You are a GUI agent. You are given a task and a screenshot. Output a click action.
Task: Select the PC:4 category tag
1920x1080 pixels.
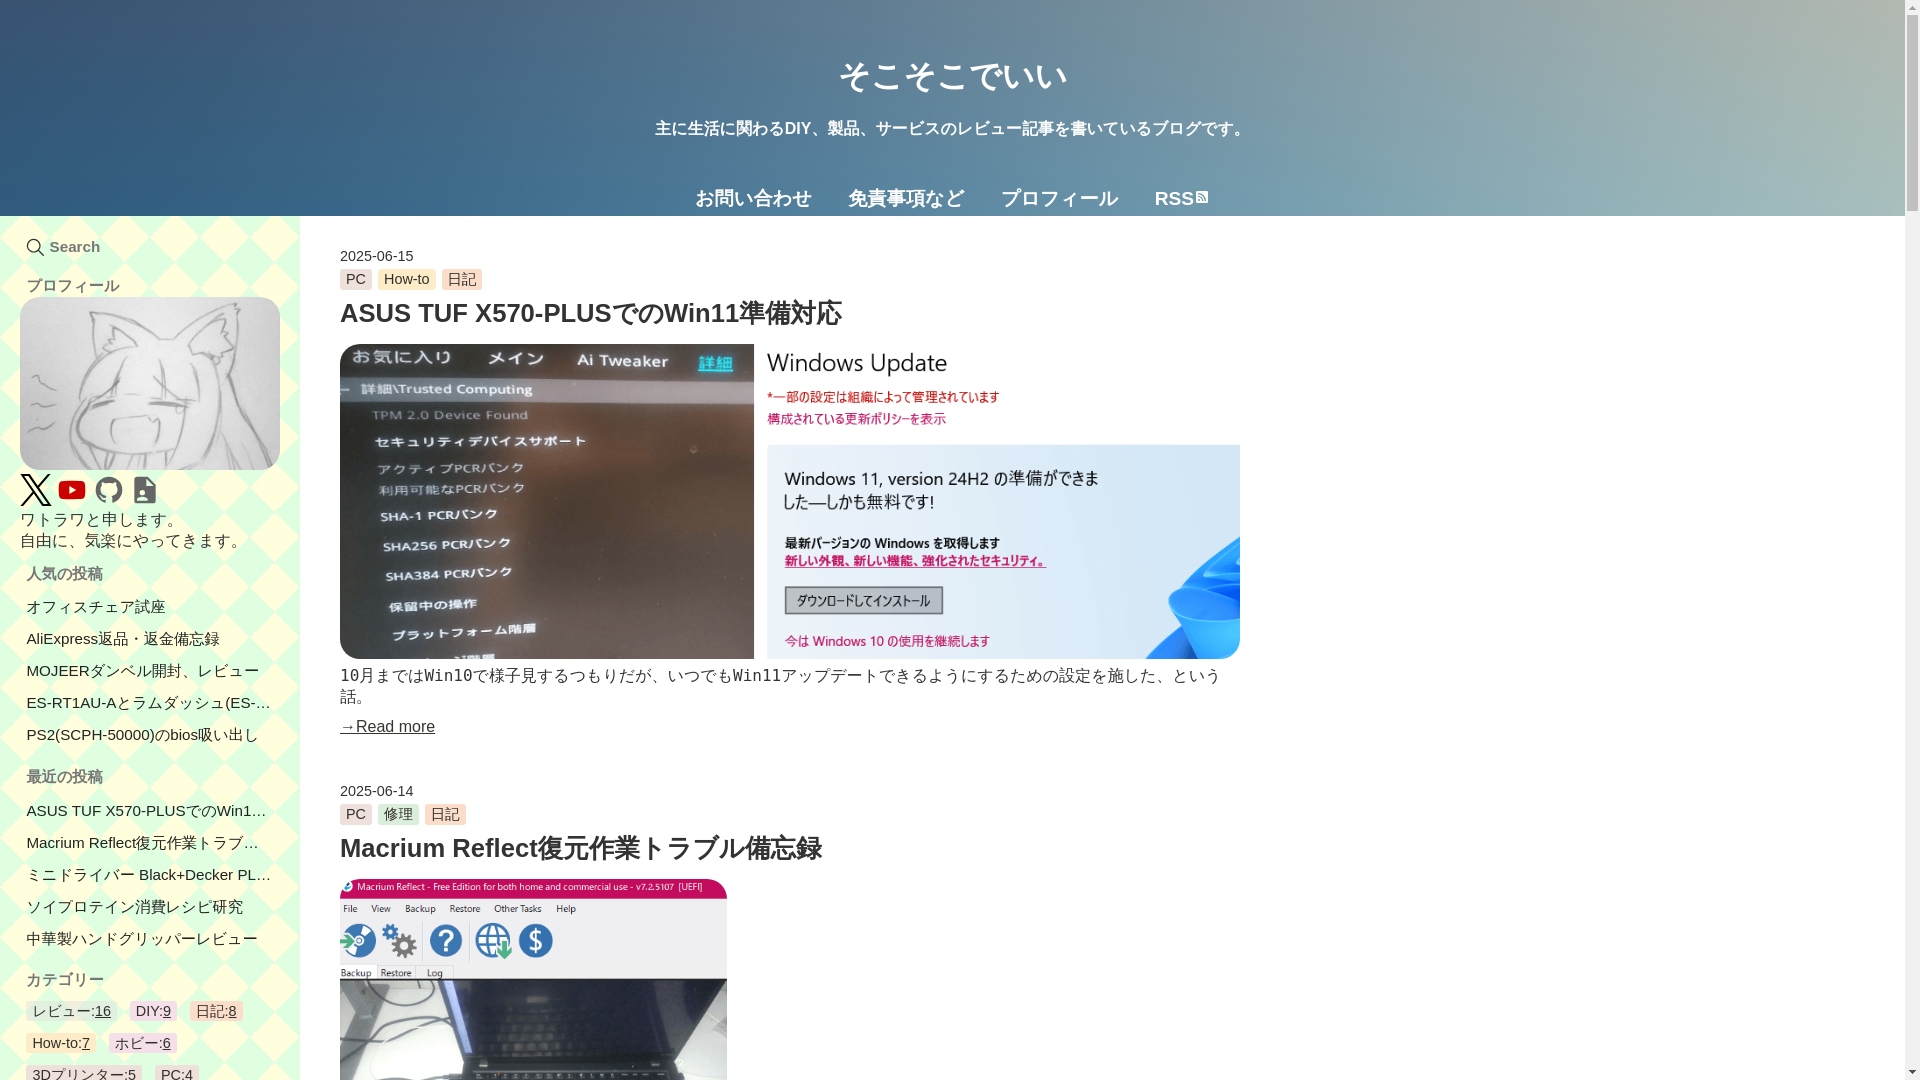click(x=177, y=1073)
